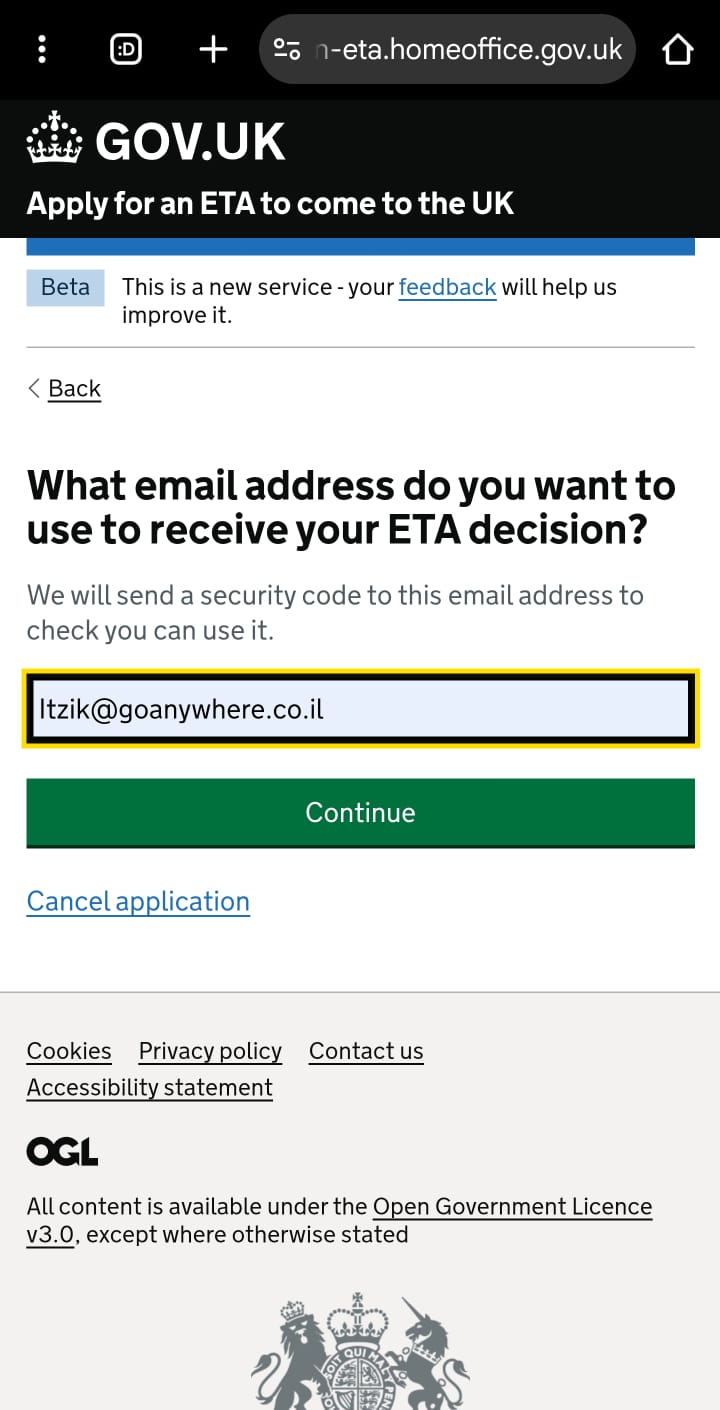This screenshot has height=1410, width=720.
Task: Tap the browser home icon
Action: 678,49
